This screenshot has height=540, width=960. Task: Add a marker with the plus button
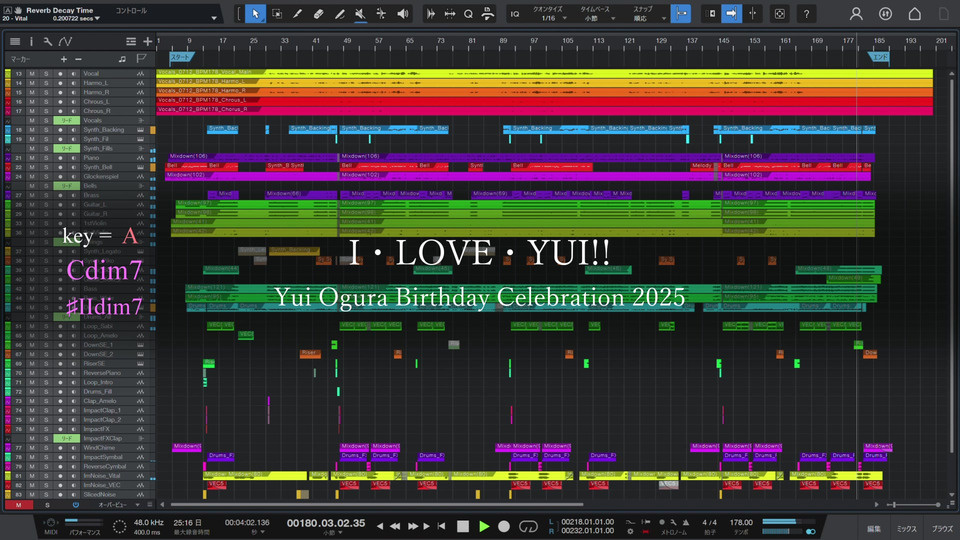(x=64, y=59)
